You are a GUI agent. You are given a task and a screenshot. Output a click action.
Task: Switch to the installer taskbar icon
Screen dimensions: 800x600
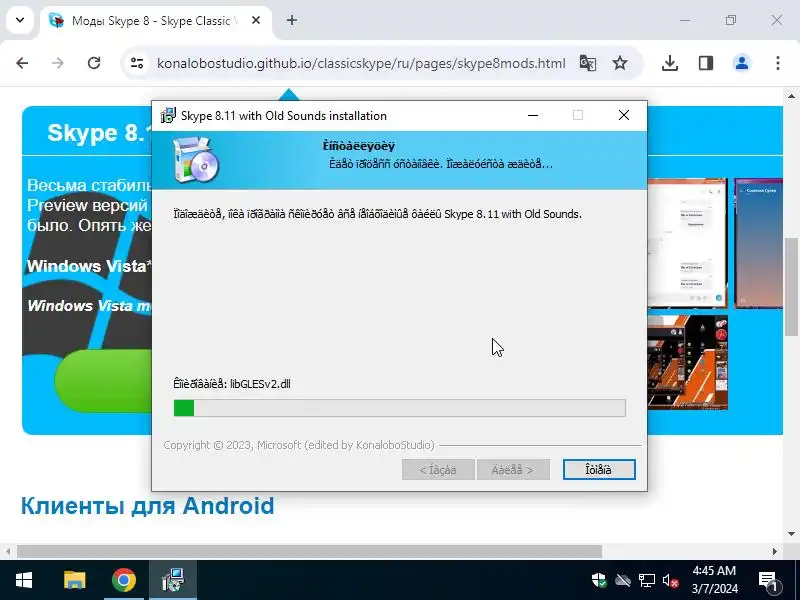coord(173,580)
